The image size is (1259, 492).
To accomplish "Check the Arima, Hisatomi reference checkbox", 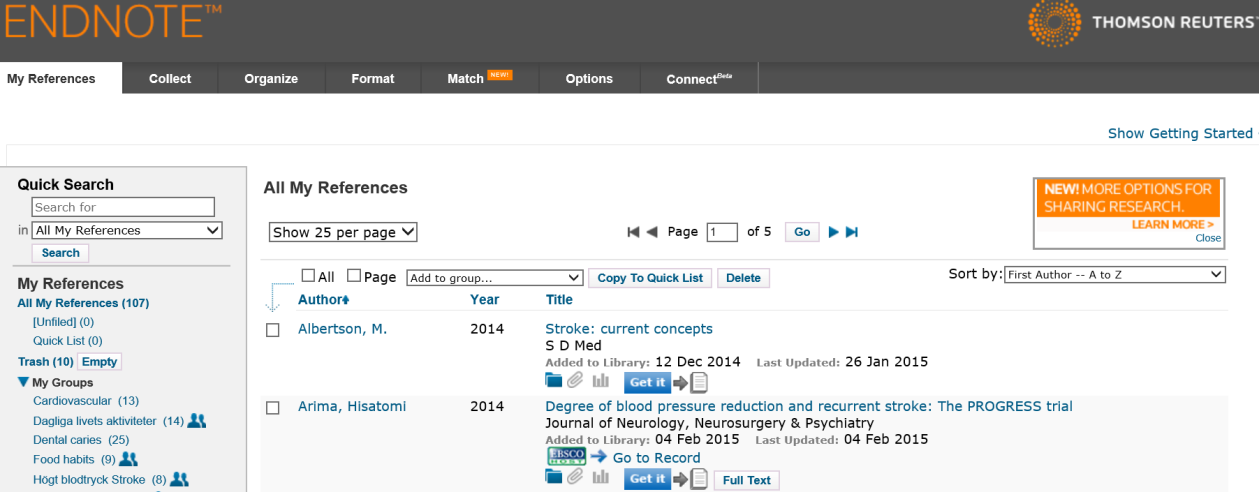I will pyautogui.click(x=273, y=407).
